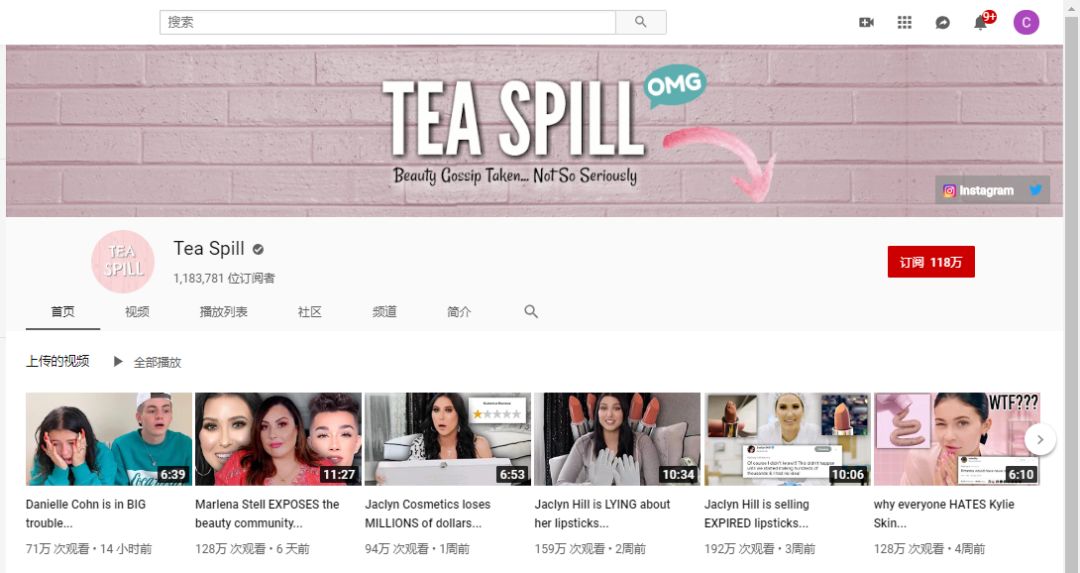Click 94万 次观看 • 1周前 text

tap(417, 549)
